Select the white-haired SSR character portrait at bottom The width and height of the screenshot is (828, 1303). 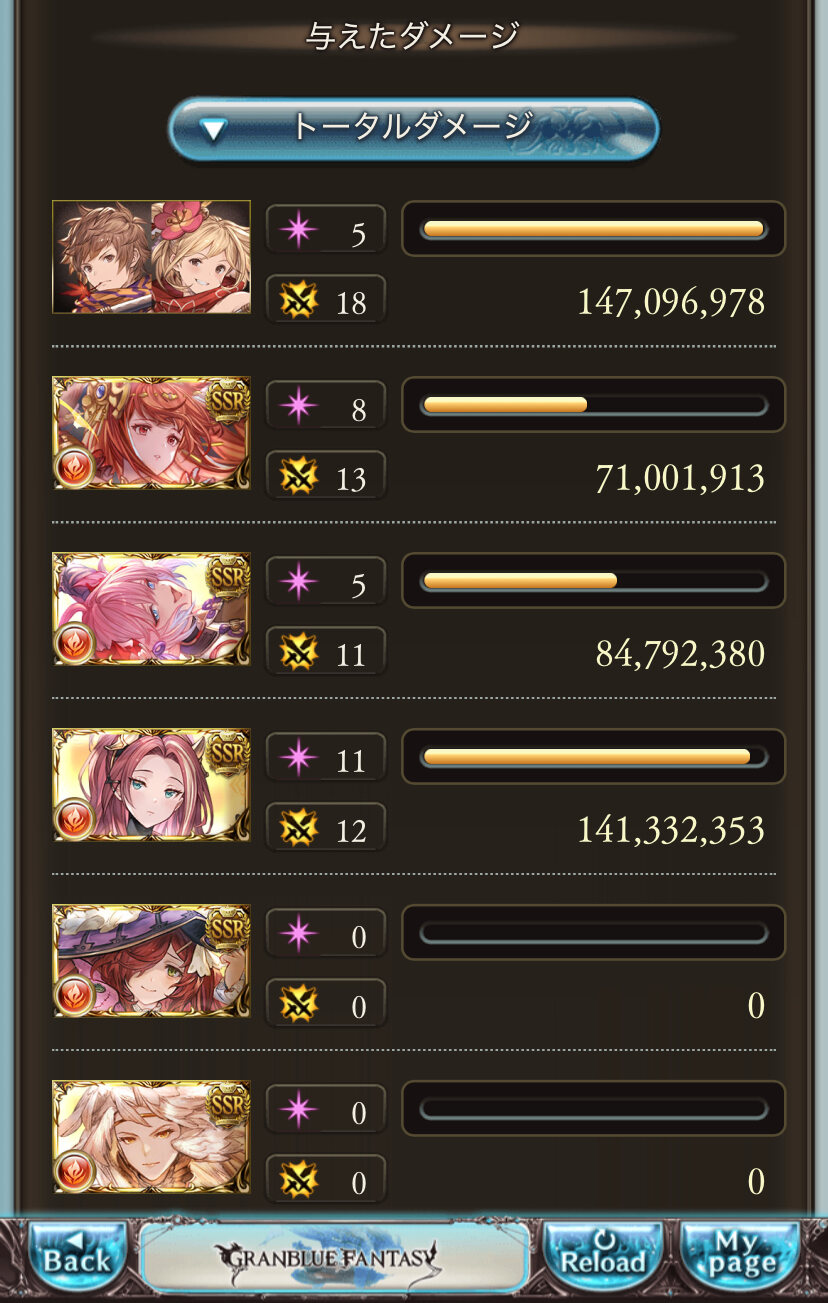tap(151, 1137)
